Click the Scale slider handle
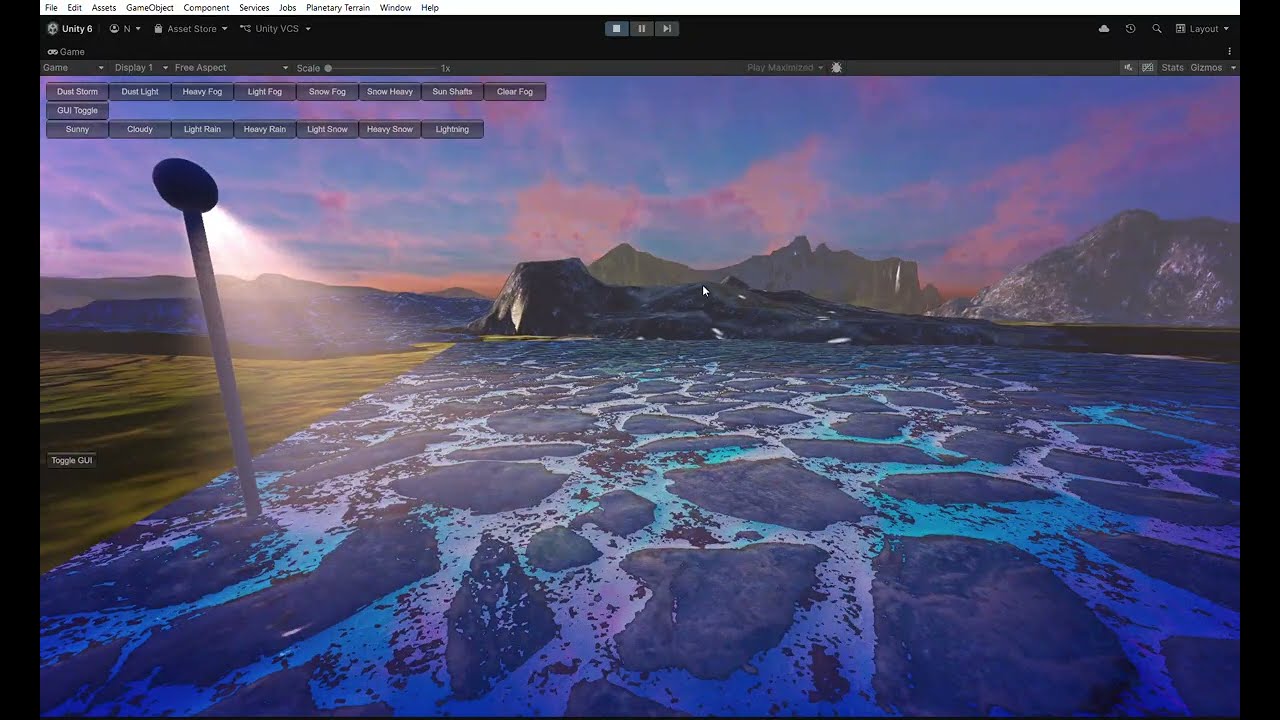The height and width of the screenshot is (720, 1280). tap(328, 68)
